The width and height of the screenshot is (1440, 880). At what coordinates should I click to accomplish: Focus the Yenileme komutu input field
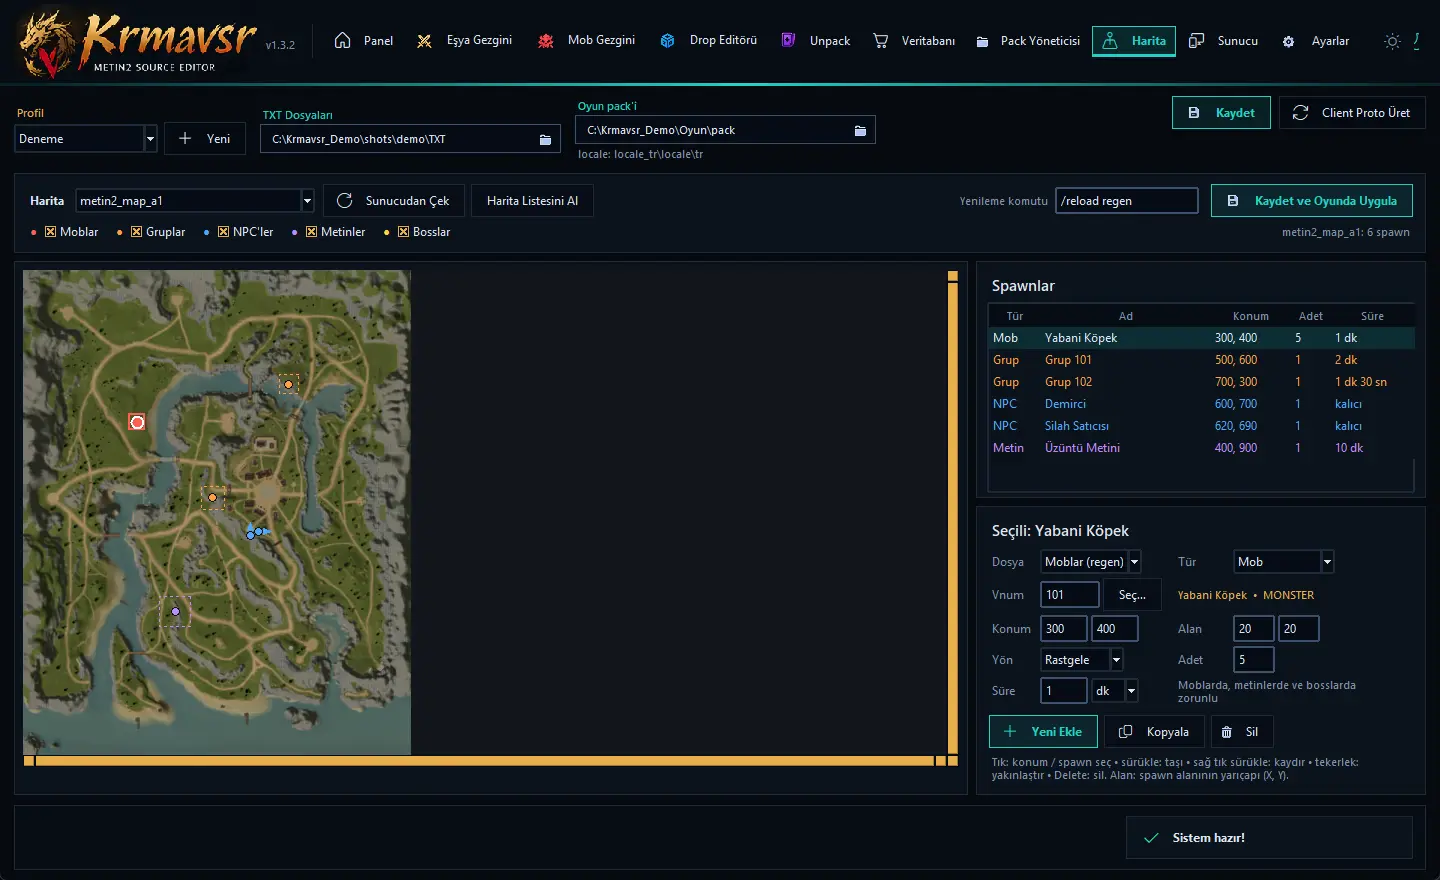click(1127, 201)
